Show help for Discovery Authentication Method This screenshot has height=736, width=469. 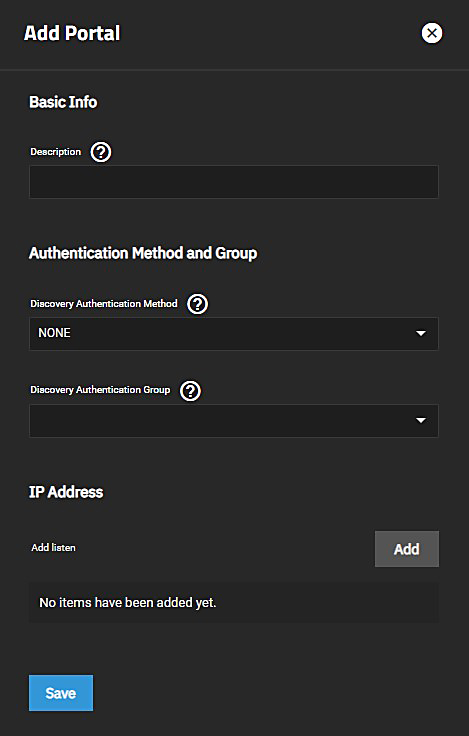coord(198,304)
